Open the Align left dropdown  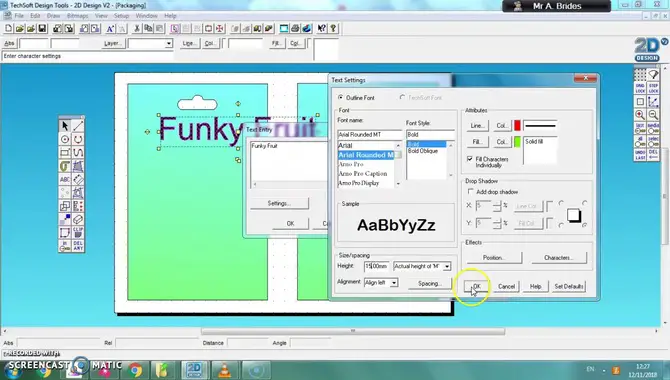click(381, 283)
